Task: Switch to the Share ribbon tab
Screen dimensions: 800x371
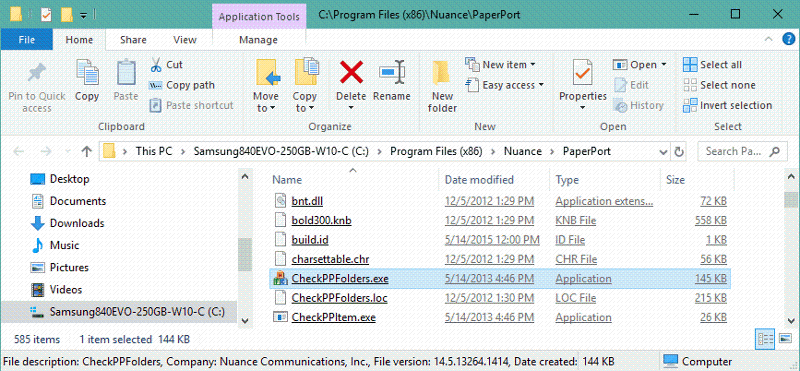Action: click(133, 40)
